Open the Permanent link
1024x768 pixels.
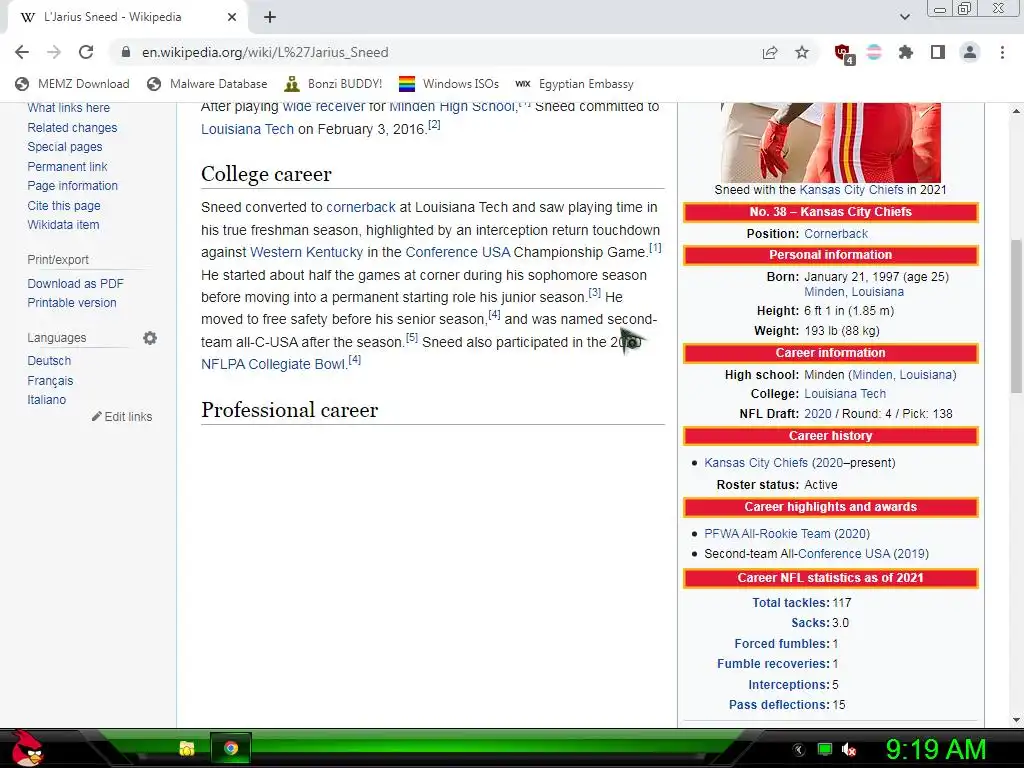(x=67, y=167)
